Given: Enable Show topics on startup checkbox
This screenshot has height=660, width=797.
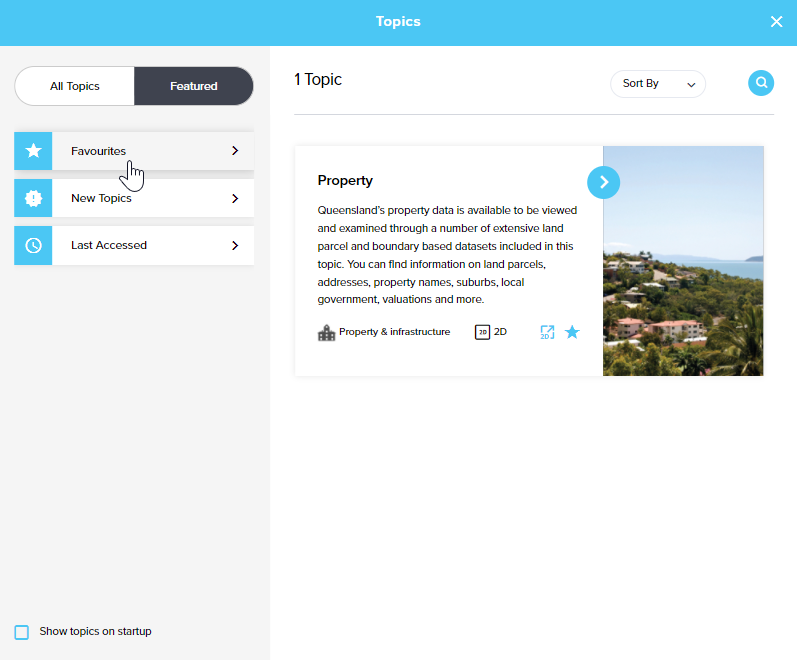Looking at the screenshot, I should 22,632.
